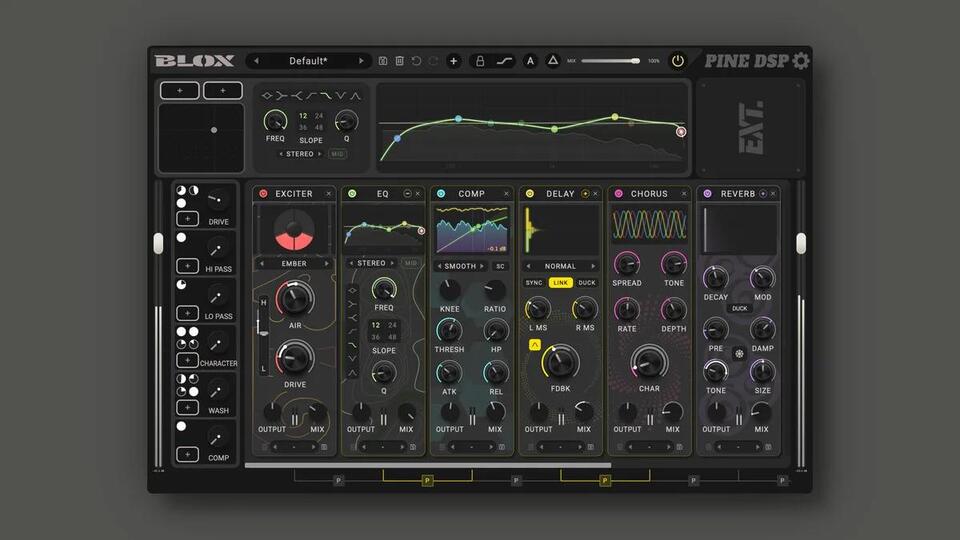The width and height of the screenshot is (960, 540).
Task: Redo the last undone change
Action: pyautogui.click(x=433, y=61)
